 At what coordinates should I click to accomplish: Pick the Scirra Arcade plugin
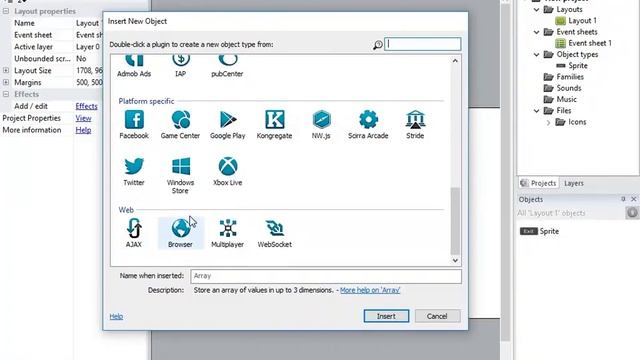coord(368,125)
